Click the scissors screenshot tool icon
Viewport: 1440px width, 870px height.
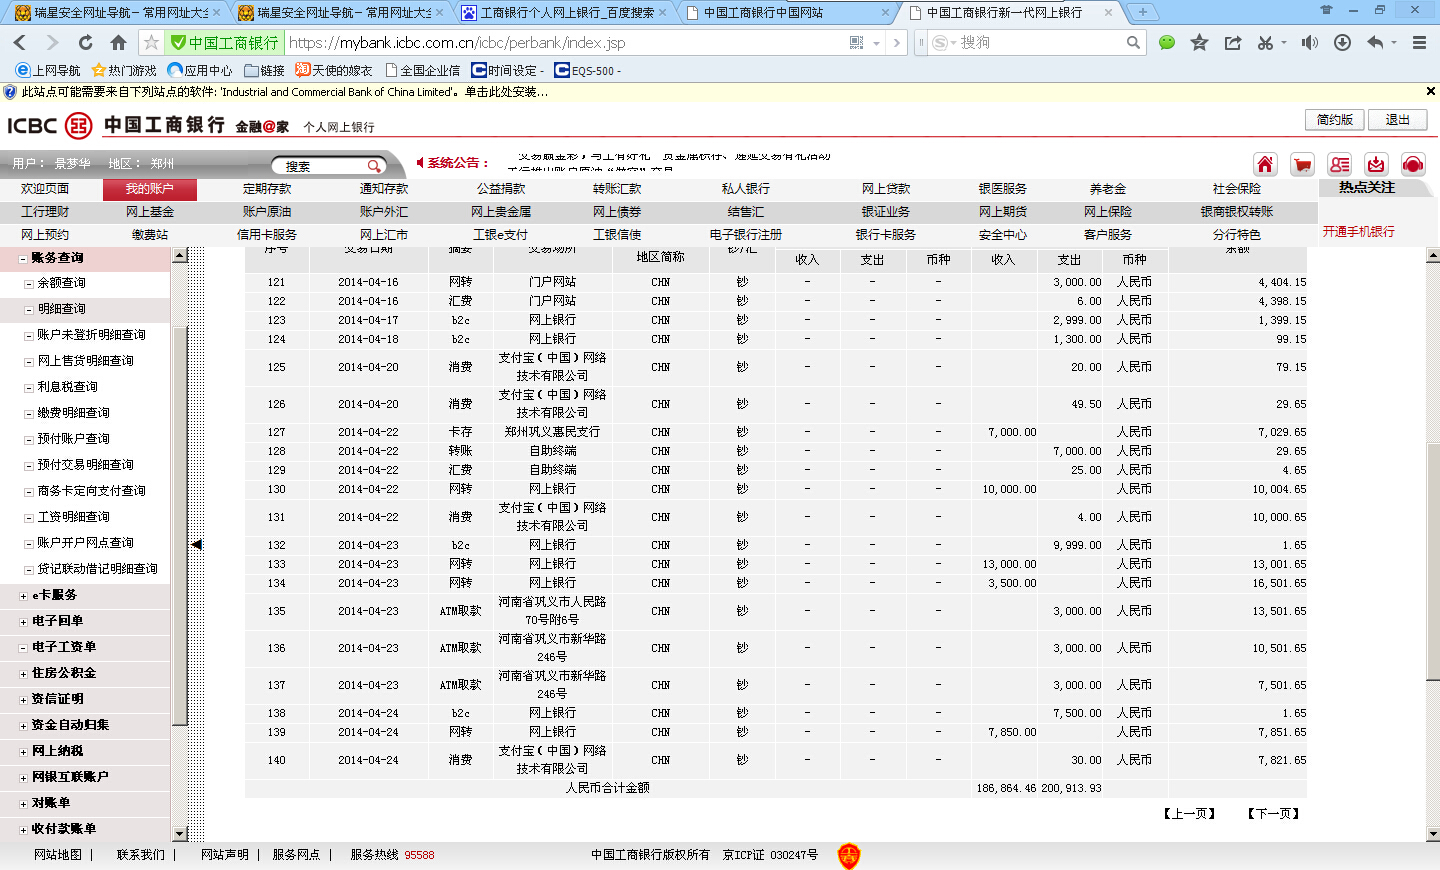[x=1265, y=43]
